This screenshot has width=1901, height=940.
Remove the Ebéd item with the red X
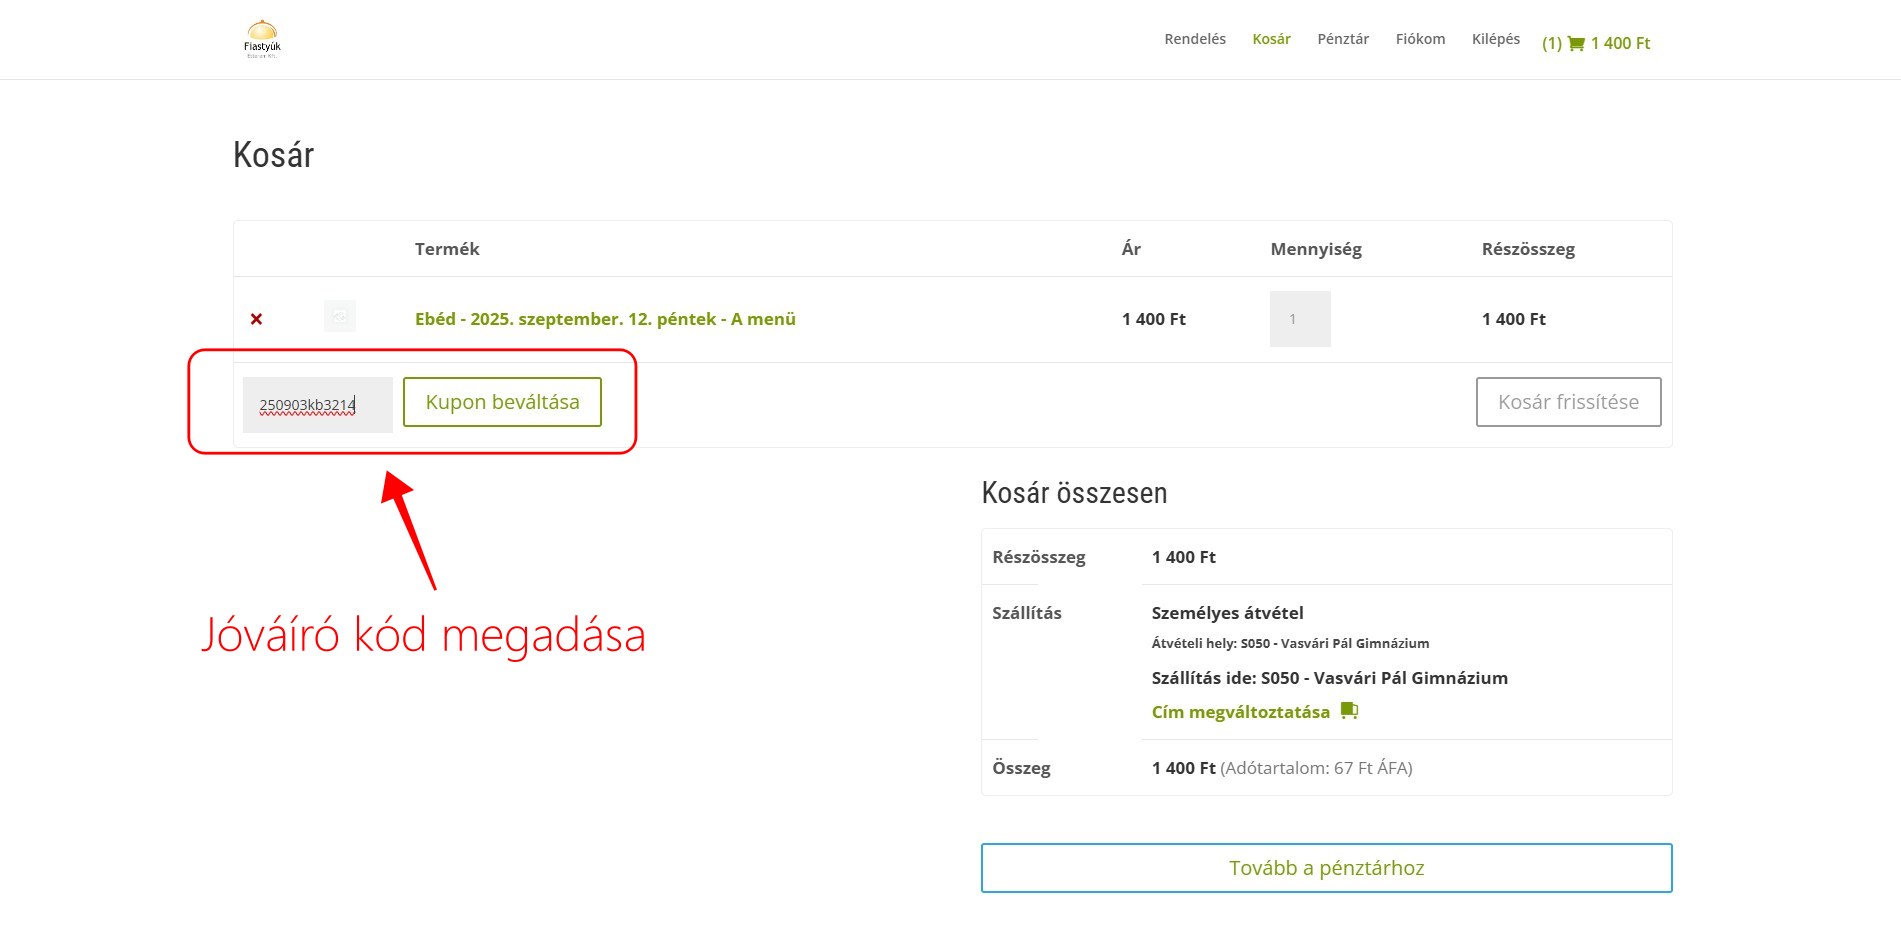click(256, 319)
